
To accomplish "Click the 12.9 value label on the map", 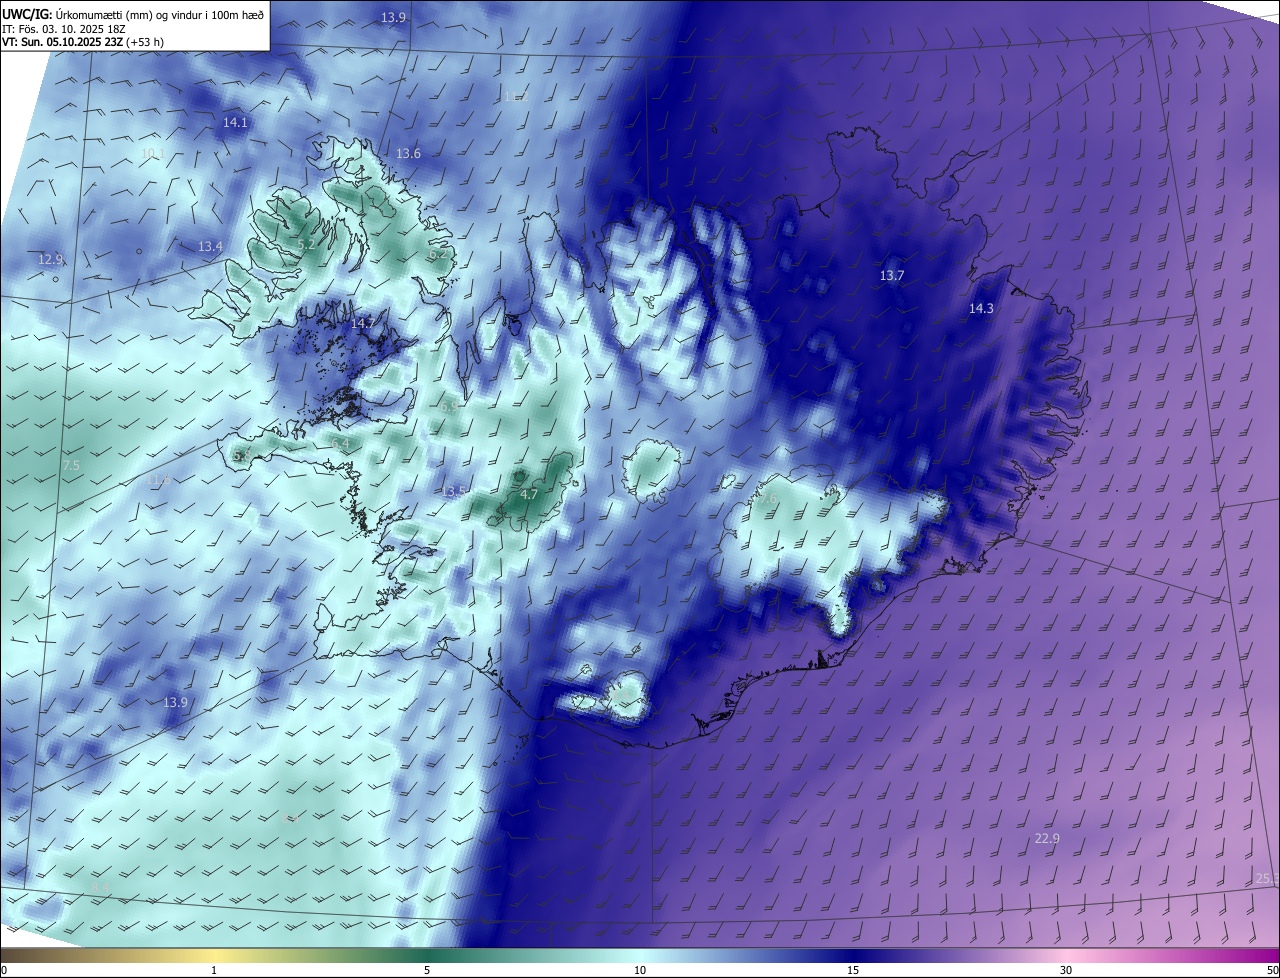I will pyautogui.click(x=51, y=259).
